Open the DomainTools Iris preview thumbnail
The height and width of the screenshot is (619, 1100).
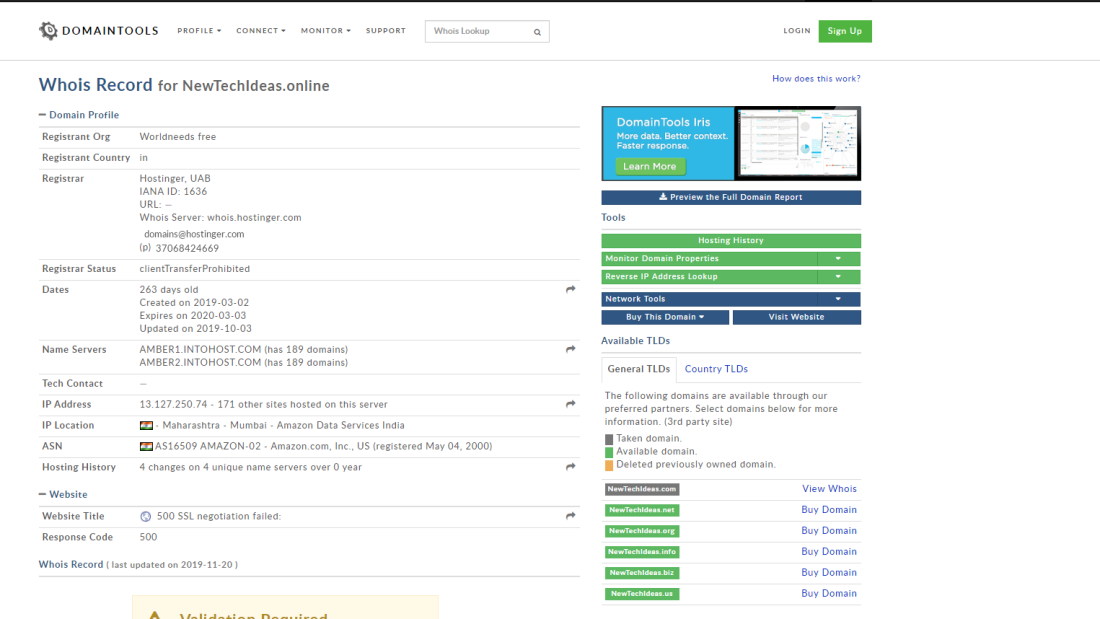pos(797,143)
